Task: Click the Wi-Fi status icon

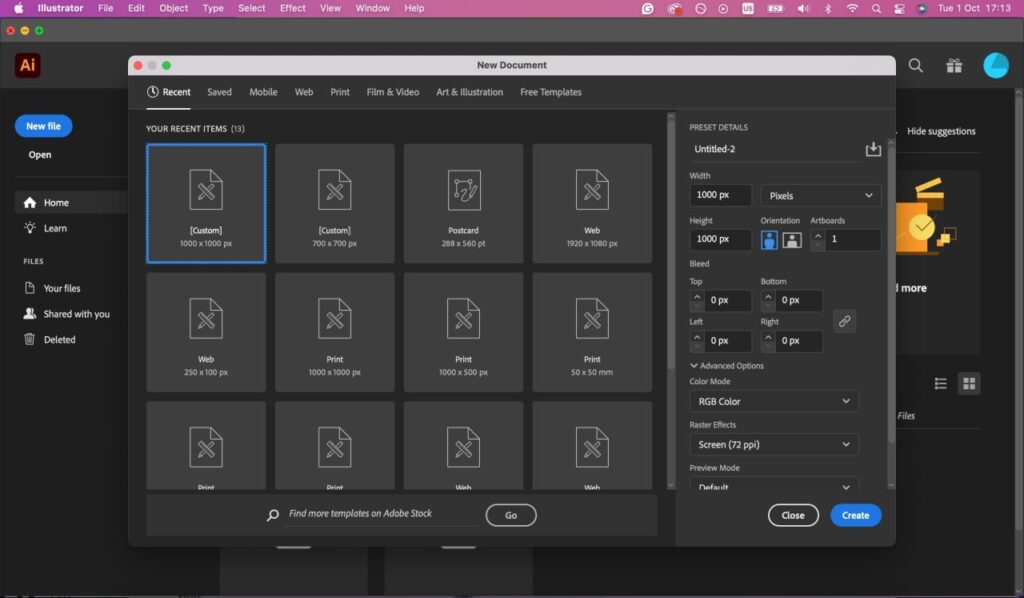Action: 852,8
